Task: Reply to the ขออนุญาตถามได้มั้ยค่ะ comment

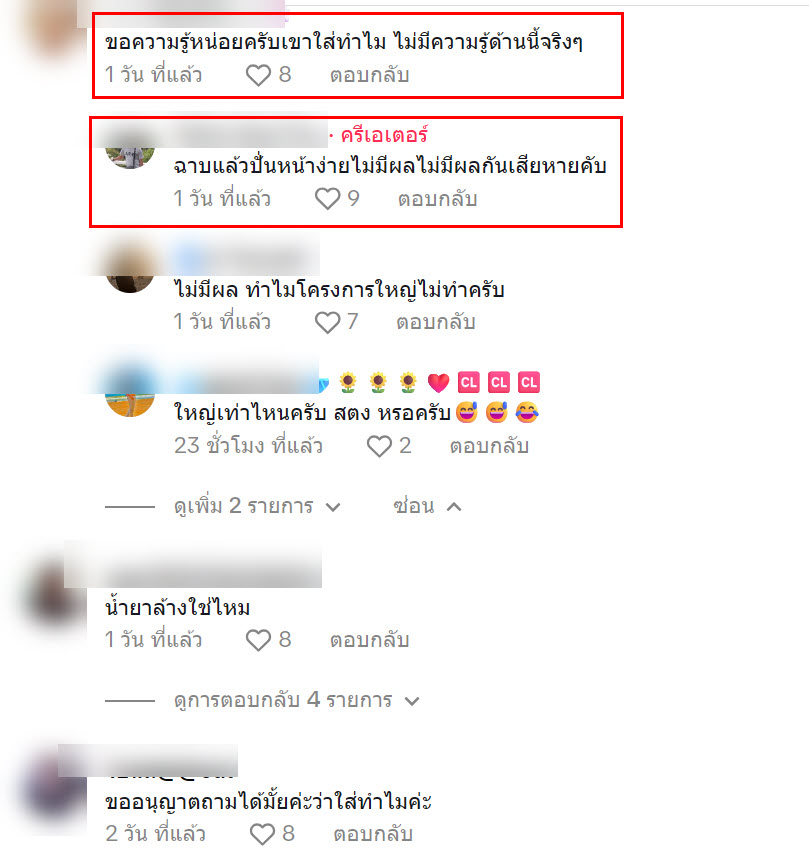Action: click(373, 834)
